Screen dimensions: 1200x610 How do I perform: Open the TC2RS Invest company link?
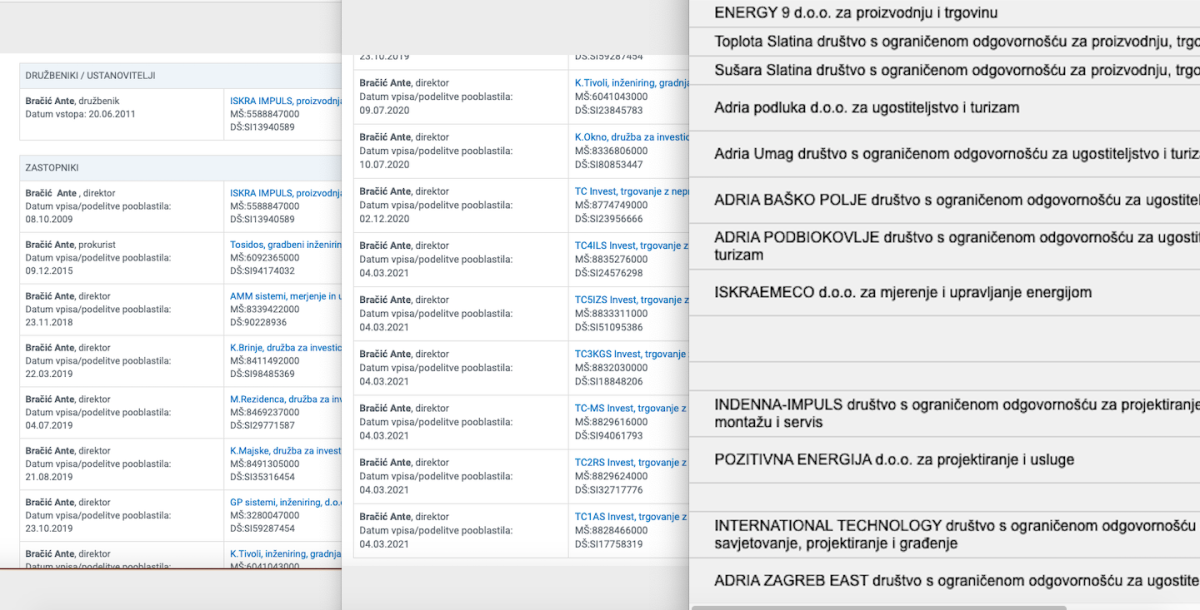pyautogui.click(x=632, y=462)
